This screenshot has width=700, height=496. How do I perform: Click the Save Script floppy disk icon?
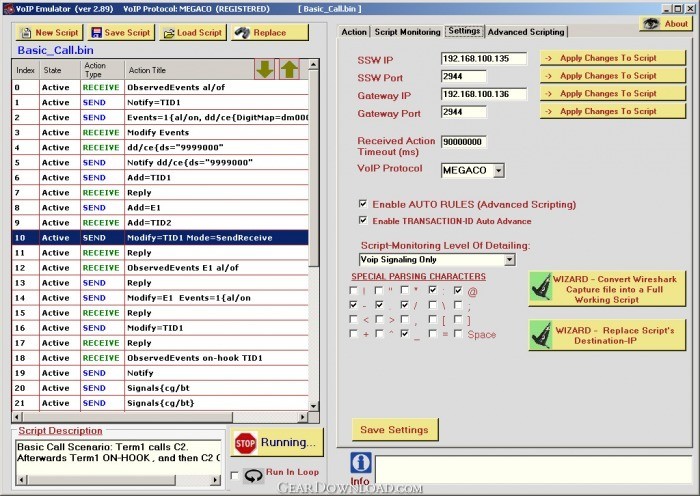click(x=96, y=33)
